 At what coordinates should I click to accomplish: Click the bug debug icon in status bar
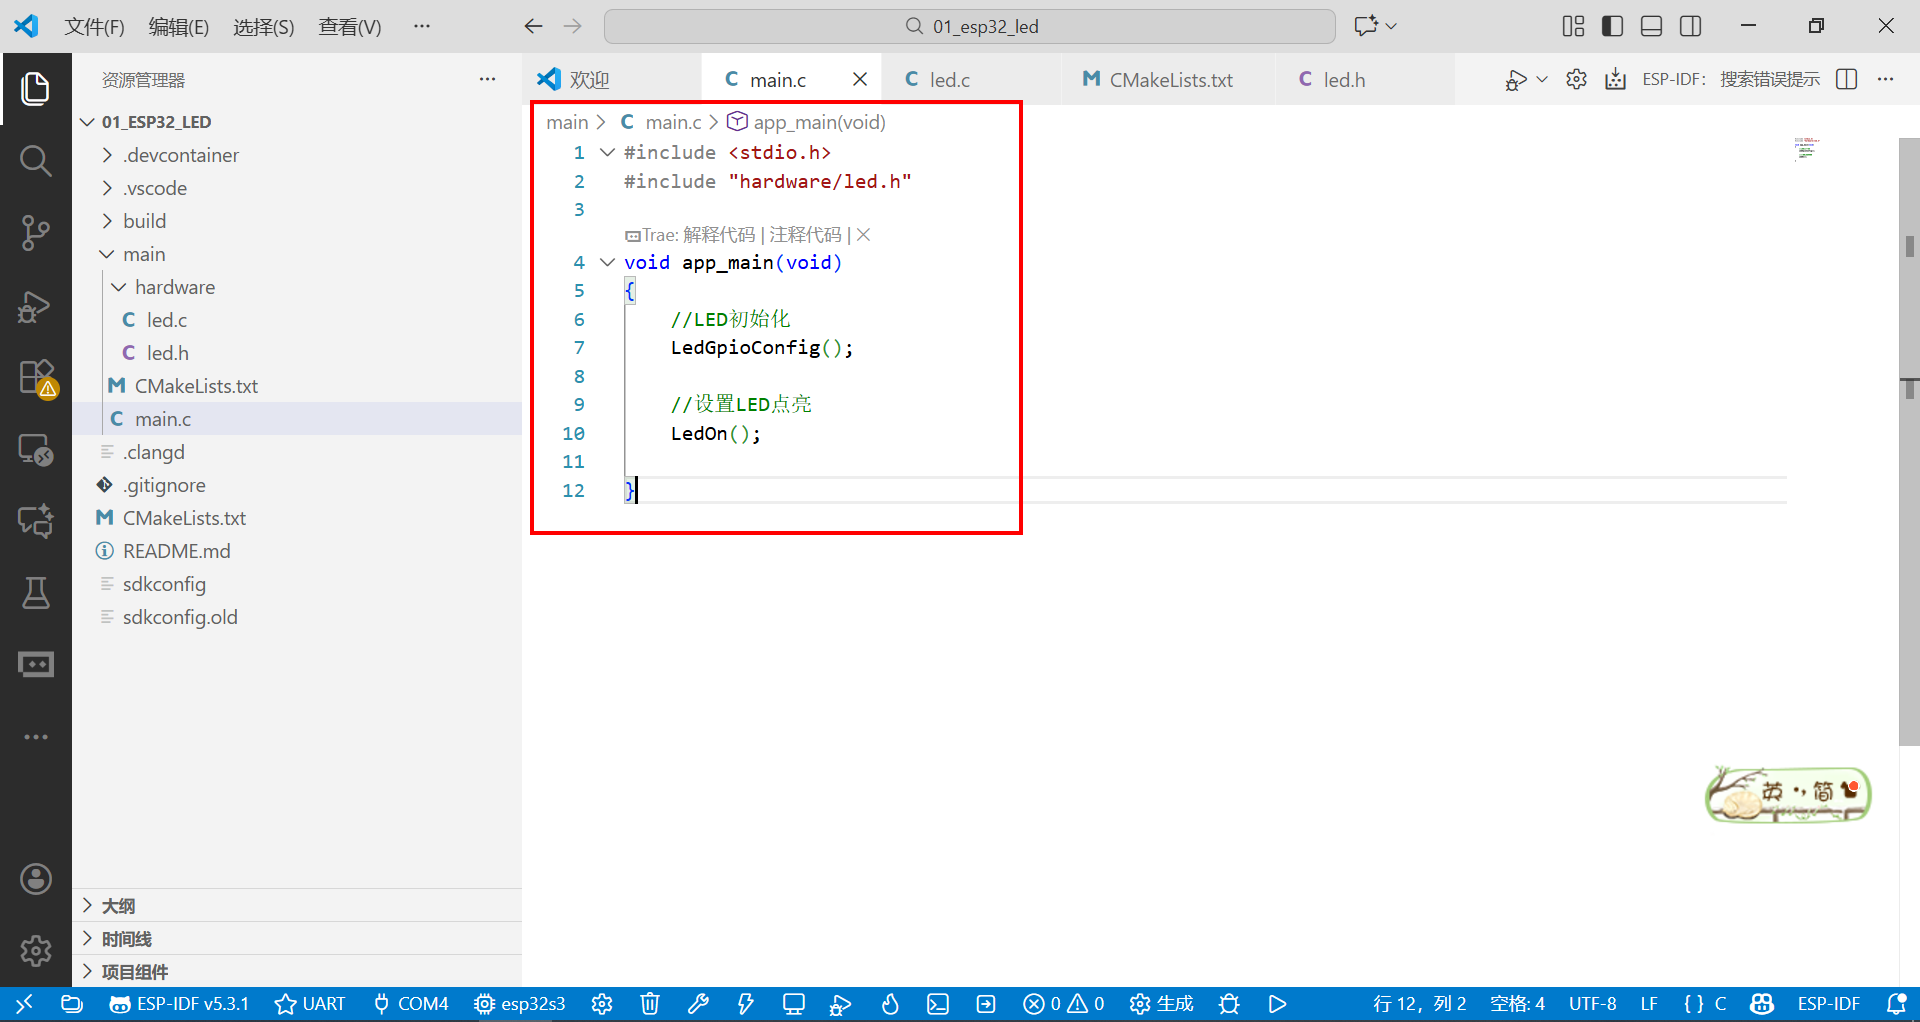coord(1230,1004)
